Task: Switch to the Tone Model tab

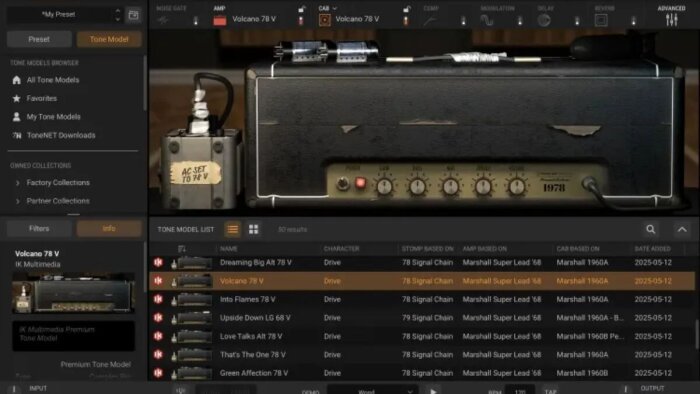Action: [109, 39]
